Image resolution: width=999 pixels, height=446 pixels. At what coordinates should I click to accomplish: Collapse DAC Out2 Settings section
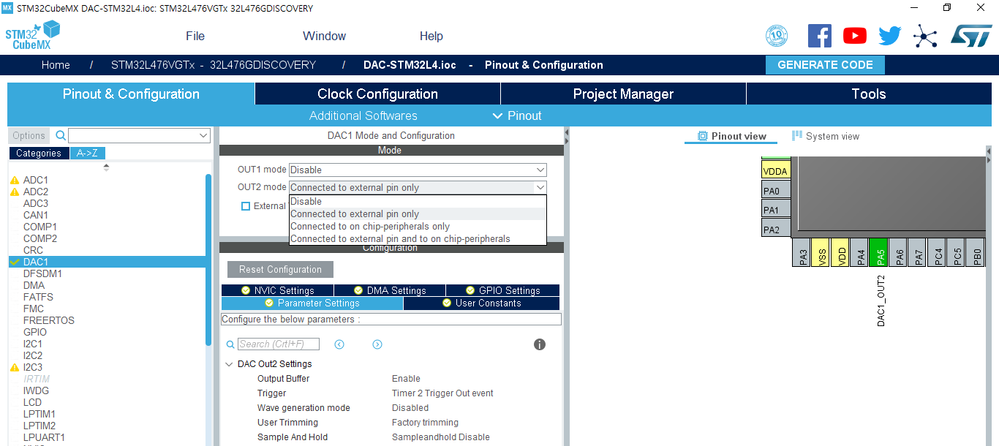[229, 364]
